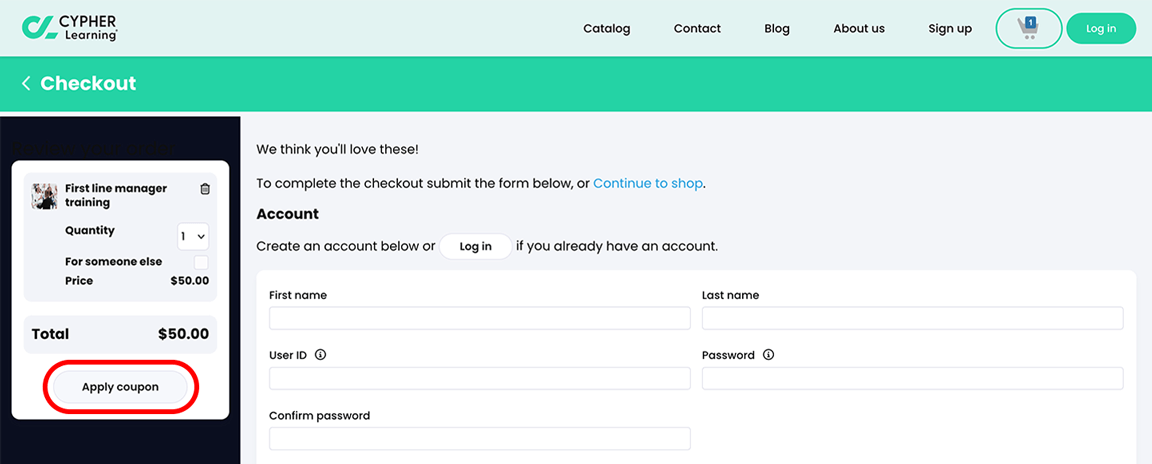
Task: Click the CYPHER Learning logo
Action: point(70,27)
